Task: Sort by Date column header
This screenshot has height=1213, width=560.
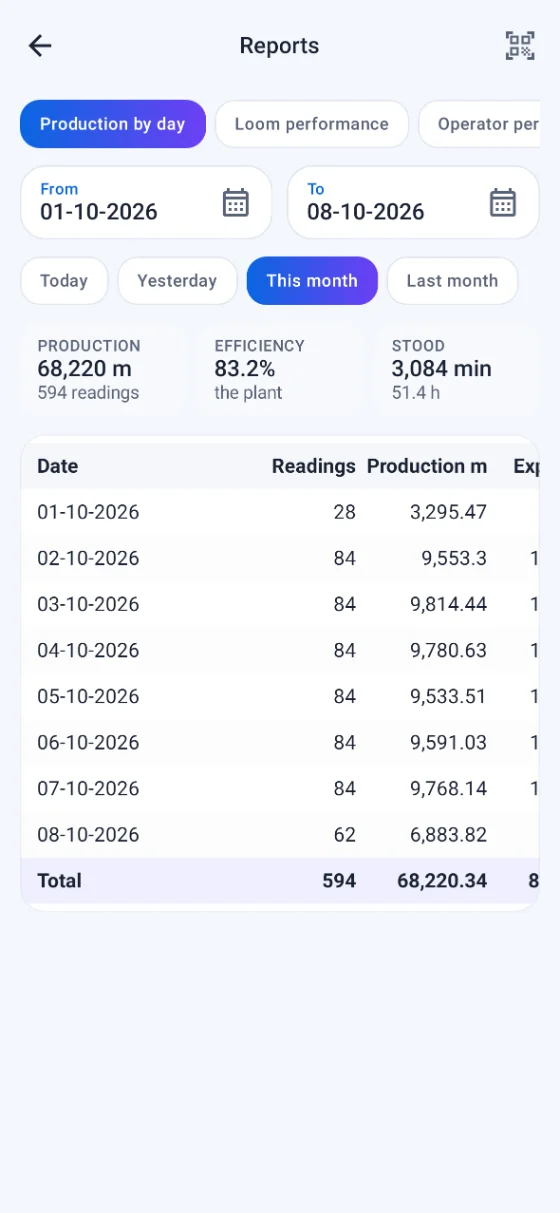Action: tap(58, 466)
